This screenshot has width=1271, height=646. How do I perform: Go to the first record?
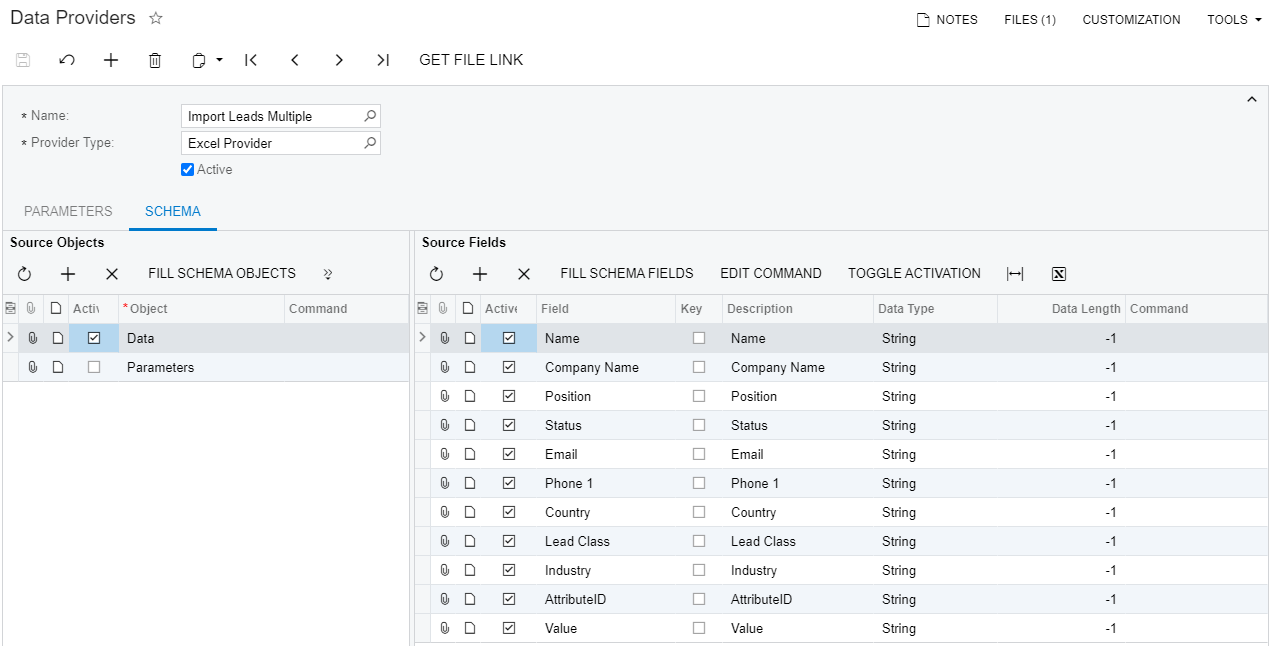[x=251, y=60]
